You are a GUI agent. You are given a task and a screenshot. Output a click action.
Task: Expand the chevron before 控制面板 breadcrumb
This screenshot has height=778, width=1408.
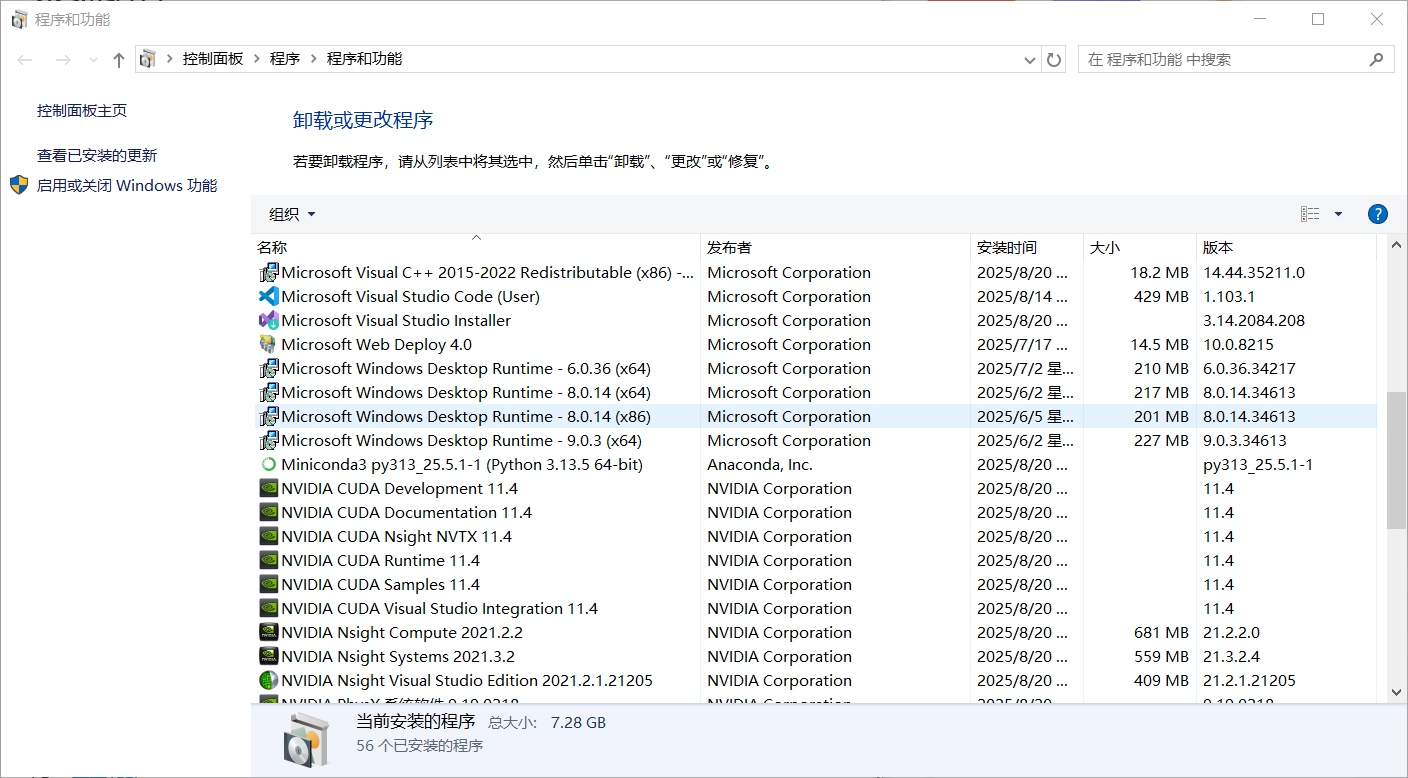(170, 59)
